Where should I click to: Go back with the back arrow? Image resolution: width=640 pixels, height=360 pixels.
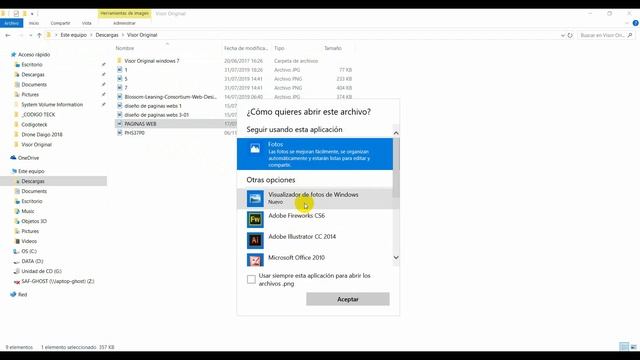tap(8, 36)
